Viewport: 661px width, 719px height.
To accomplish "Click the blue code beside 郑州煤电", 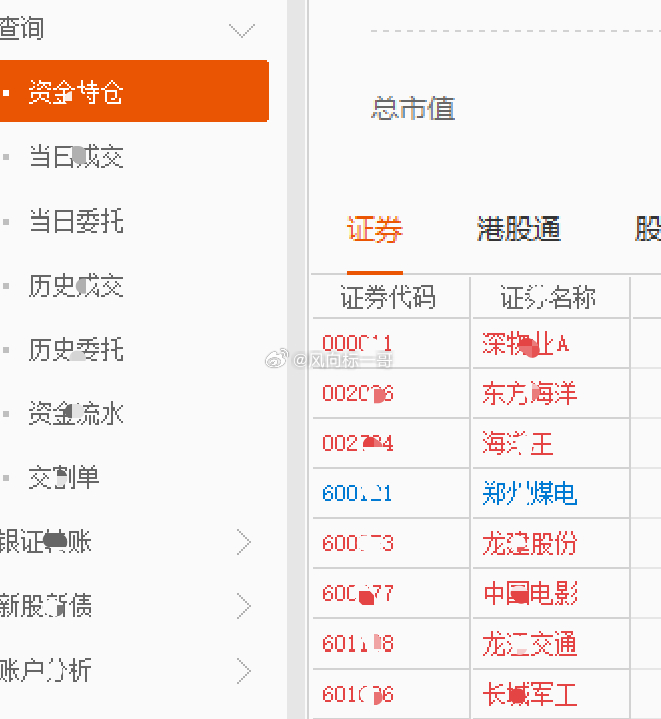I will point(357,494).
